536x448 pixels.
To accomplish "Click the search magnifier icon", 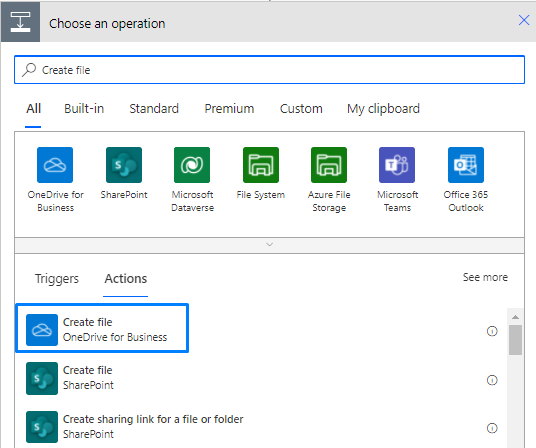I will click(x=29, y=70).
